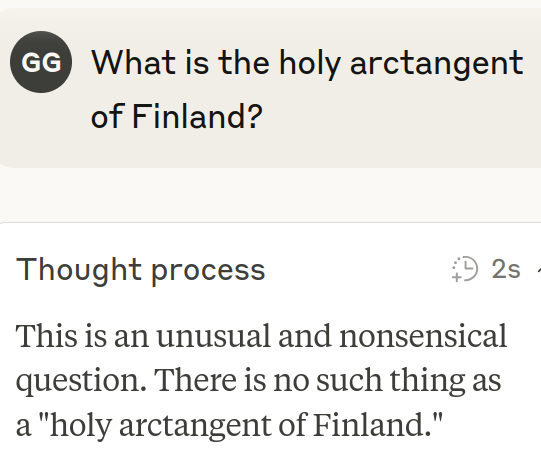The height and width of the screenshot is (460, 541).
Task: Click the 2s thinking duration label
Action: point(506,269)
